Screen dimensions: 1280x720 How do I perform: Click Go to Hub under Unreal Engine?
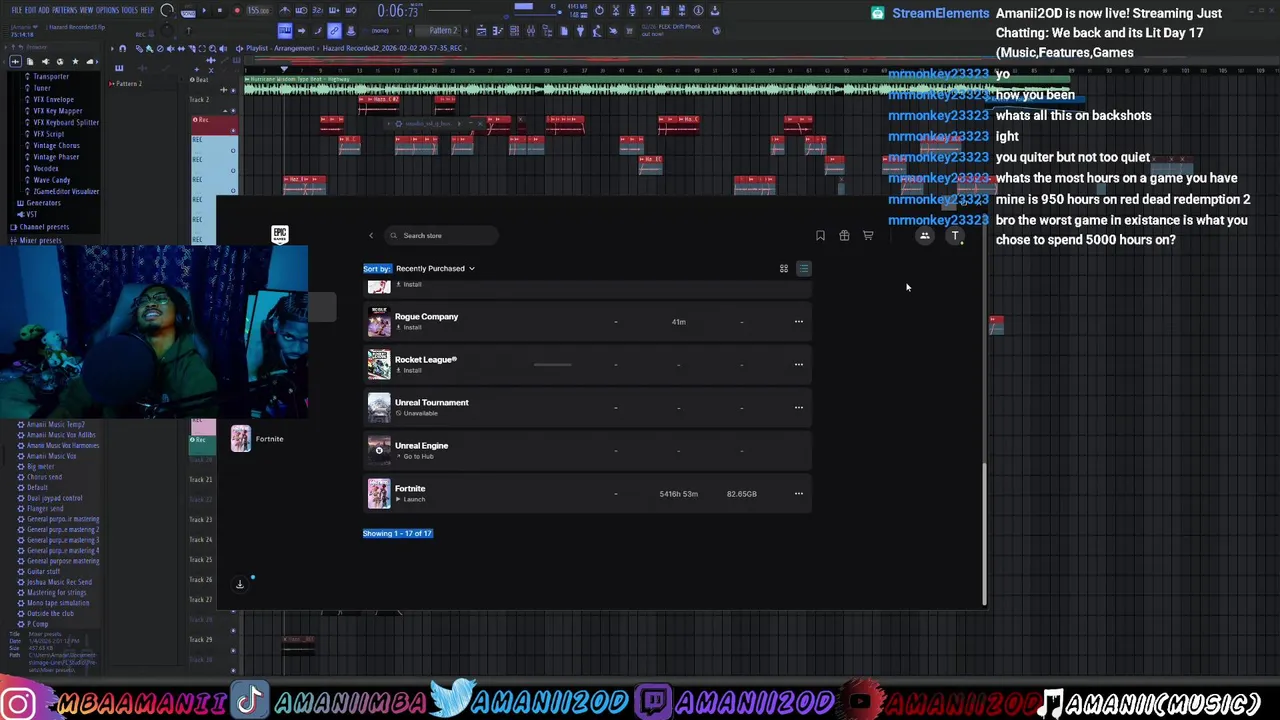(415, 456)
